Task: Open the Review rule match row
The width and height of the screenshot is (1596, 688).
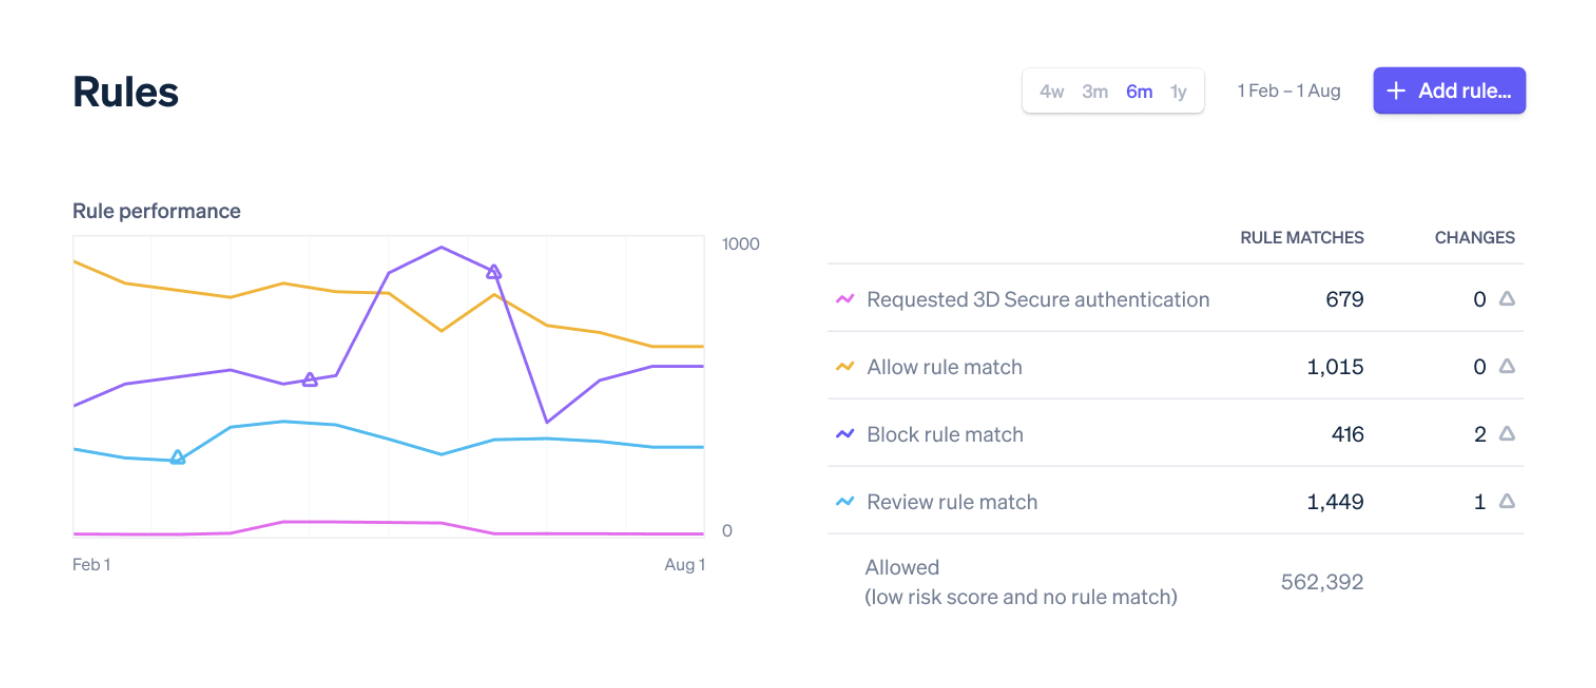Action: point(952,502)
